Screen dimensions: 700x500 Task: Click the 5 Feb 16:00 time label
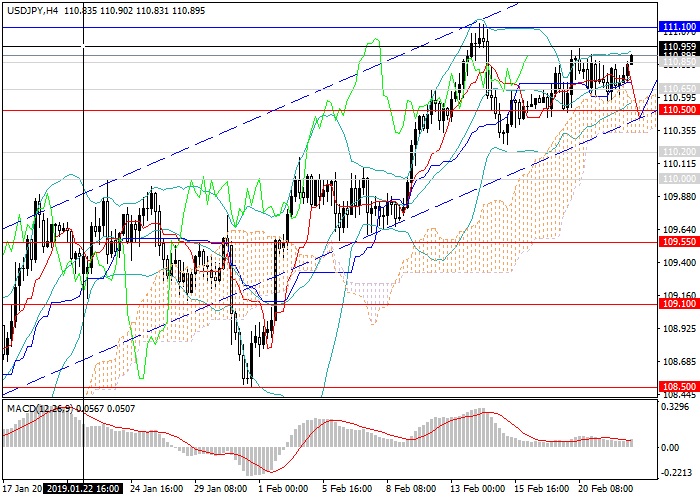coord(346,489)
